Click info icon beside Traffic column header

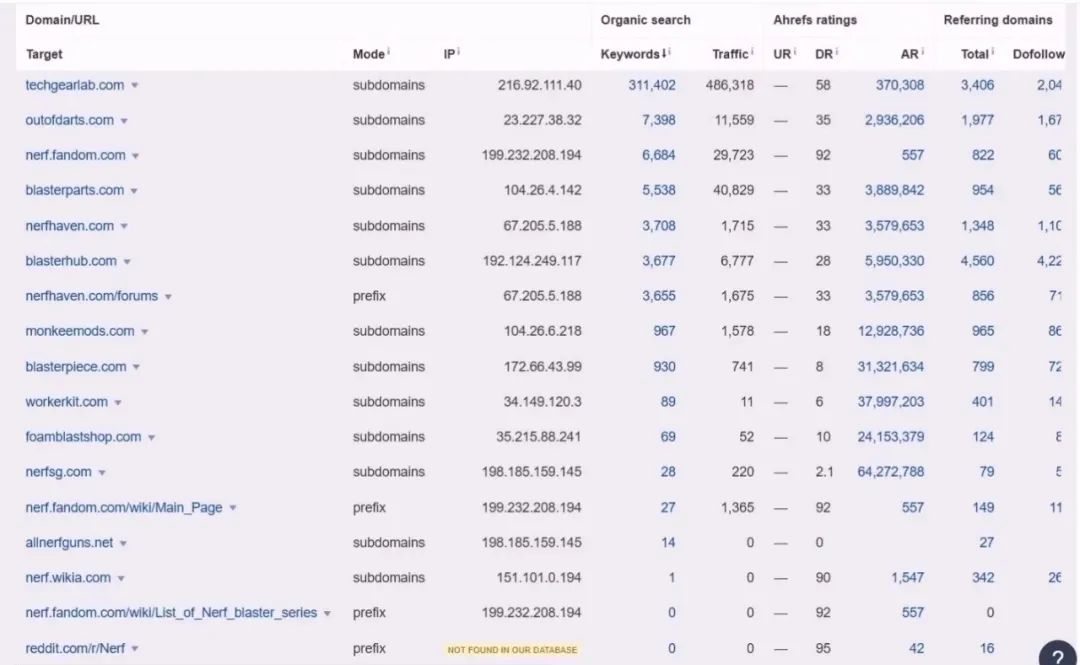pos(752,53)
